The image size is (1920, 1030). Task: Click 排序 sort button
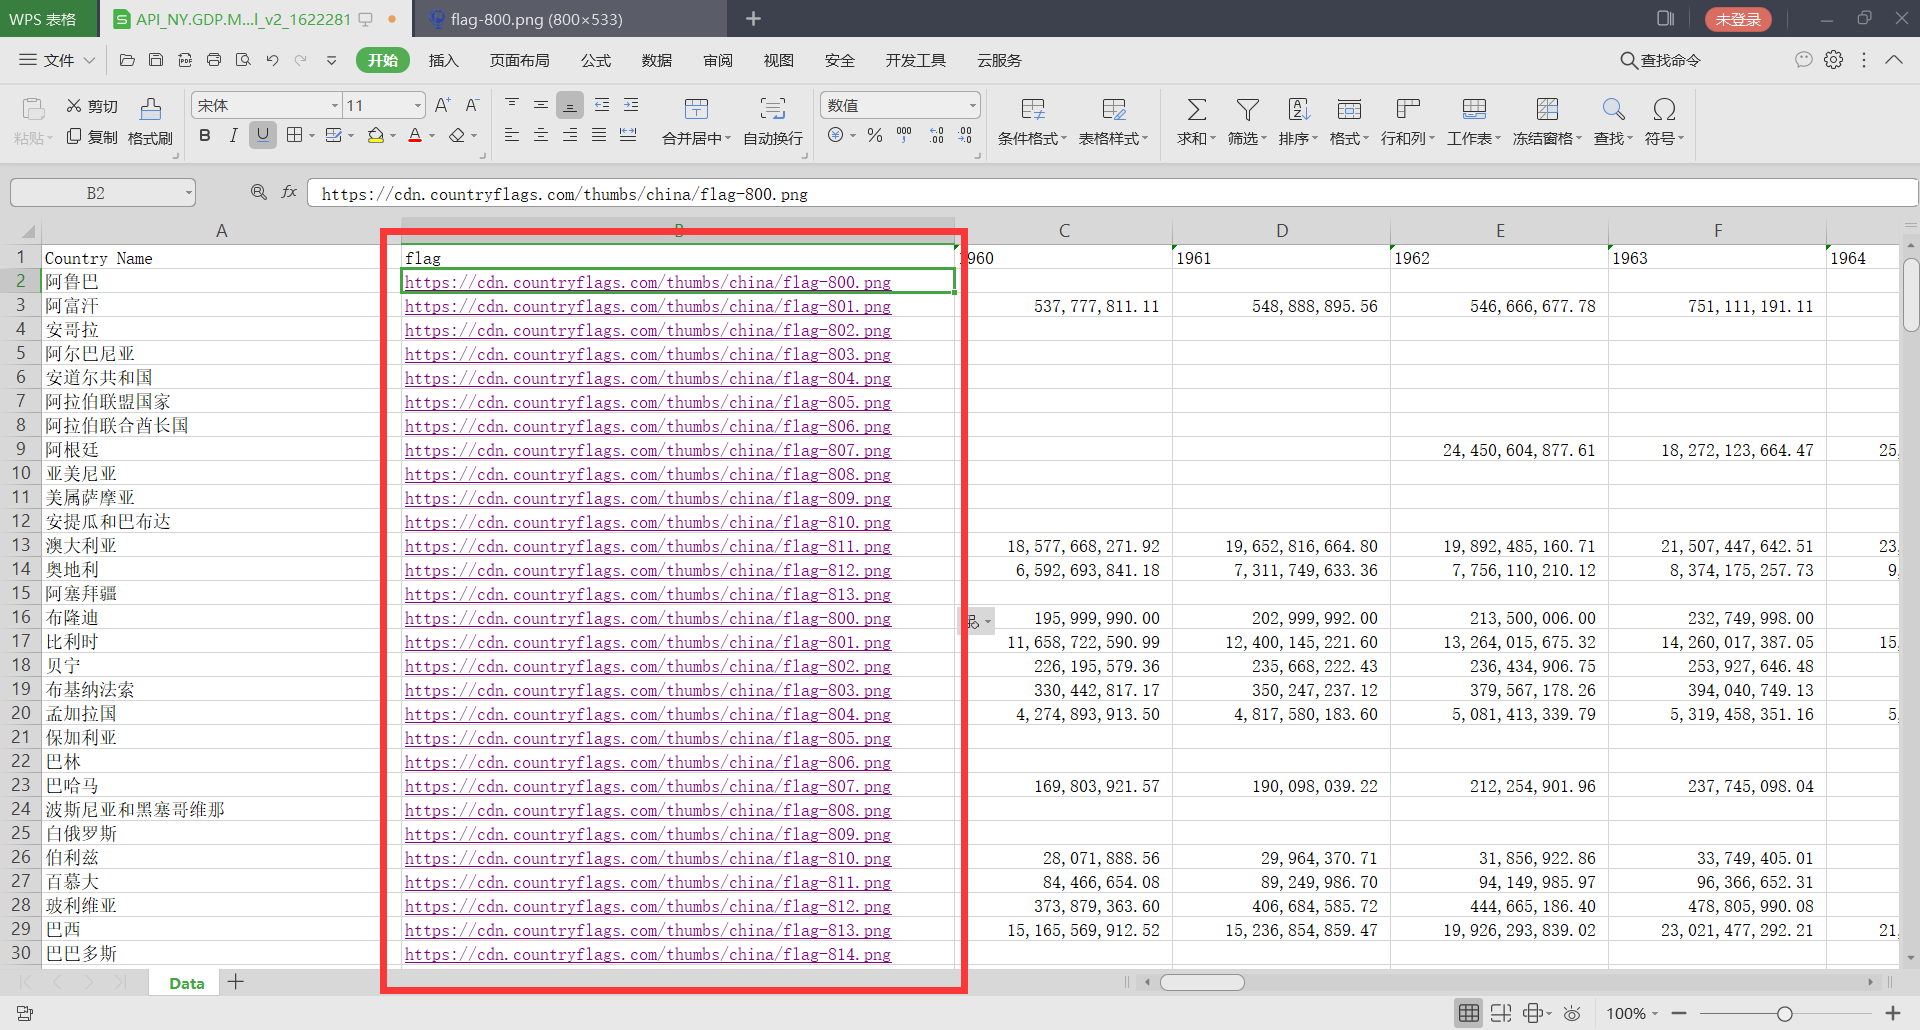(x=1298, y=122)
